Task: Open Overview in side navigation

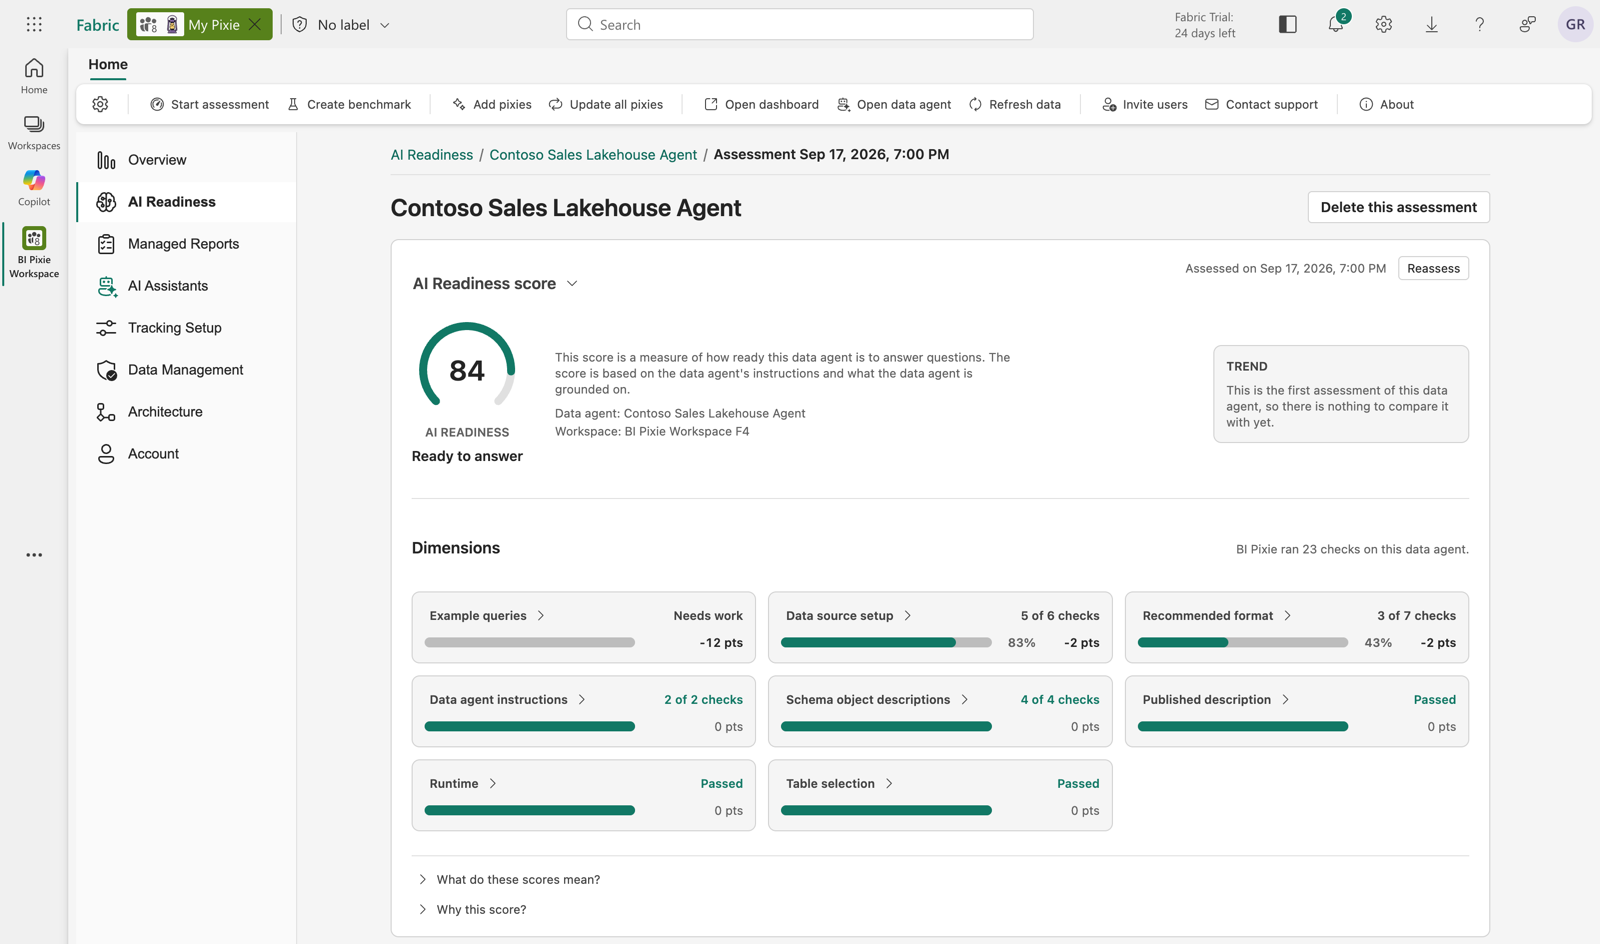Action: (187, 160)
